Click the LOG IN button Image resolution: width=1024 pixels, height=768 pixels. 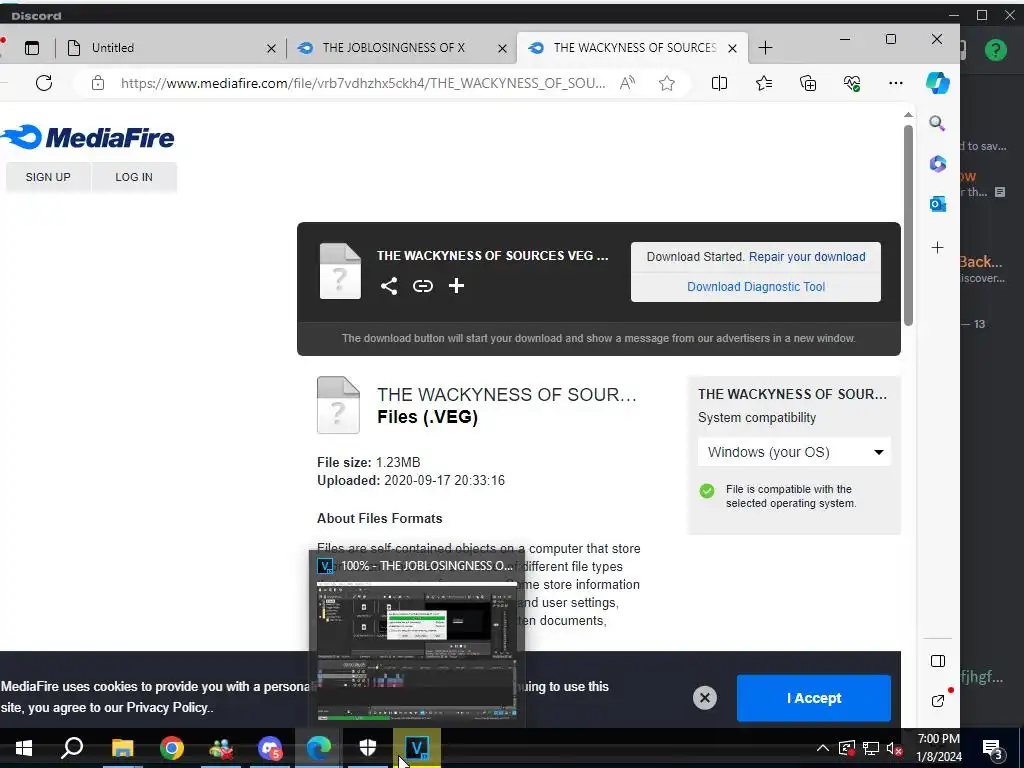coord(134,177)
